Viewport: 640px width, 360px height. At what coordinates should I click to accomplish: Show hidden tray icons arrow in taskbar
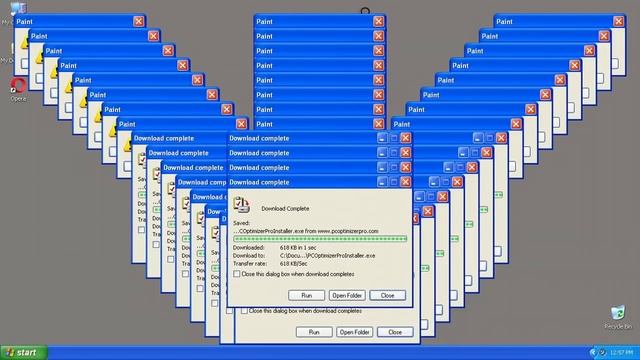pos(593,352)
